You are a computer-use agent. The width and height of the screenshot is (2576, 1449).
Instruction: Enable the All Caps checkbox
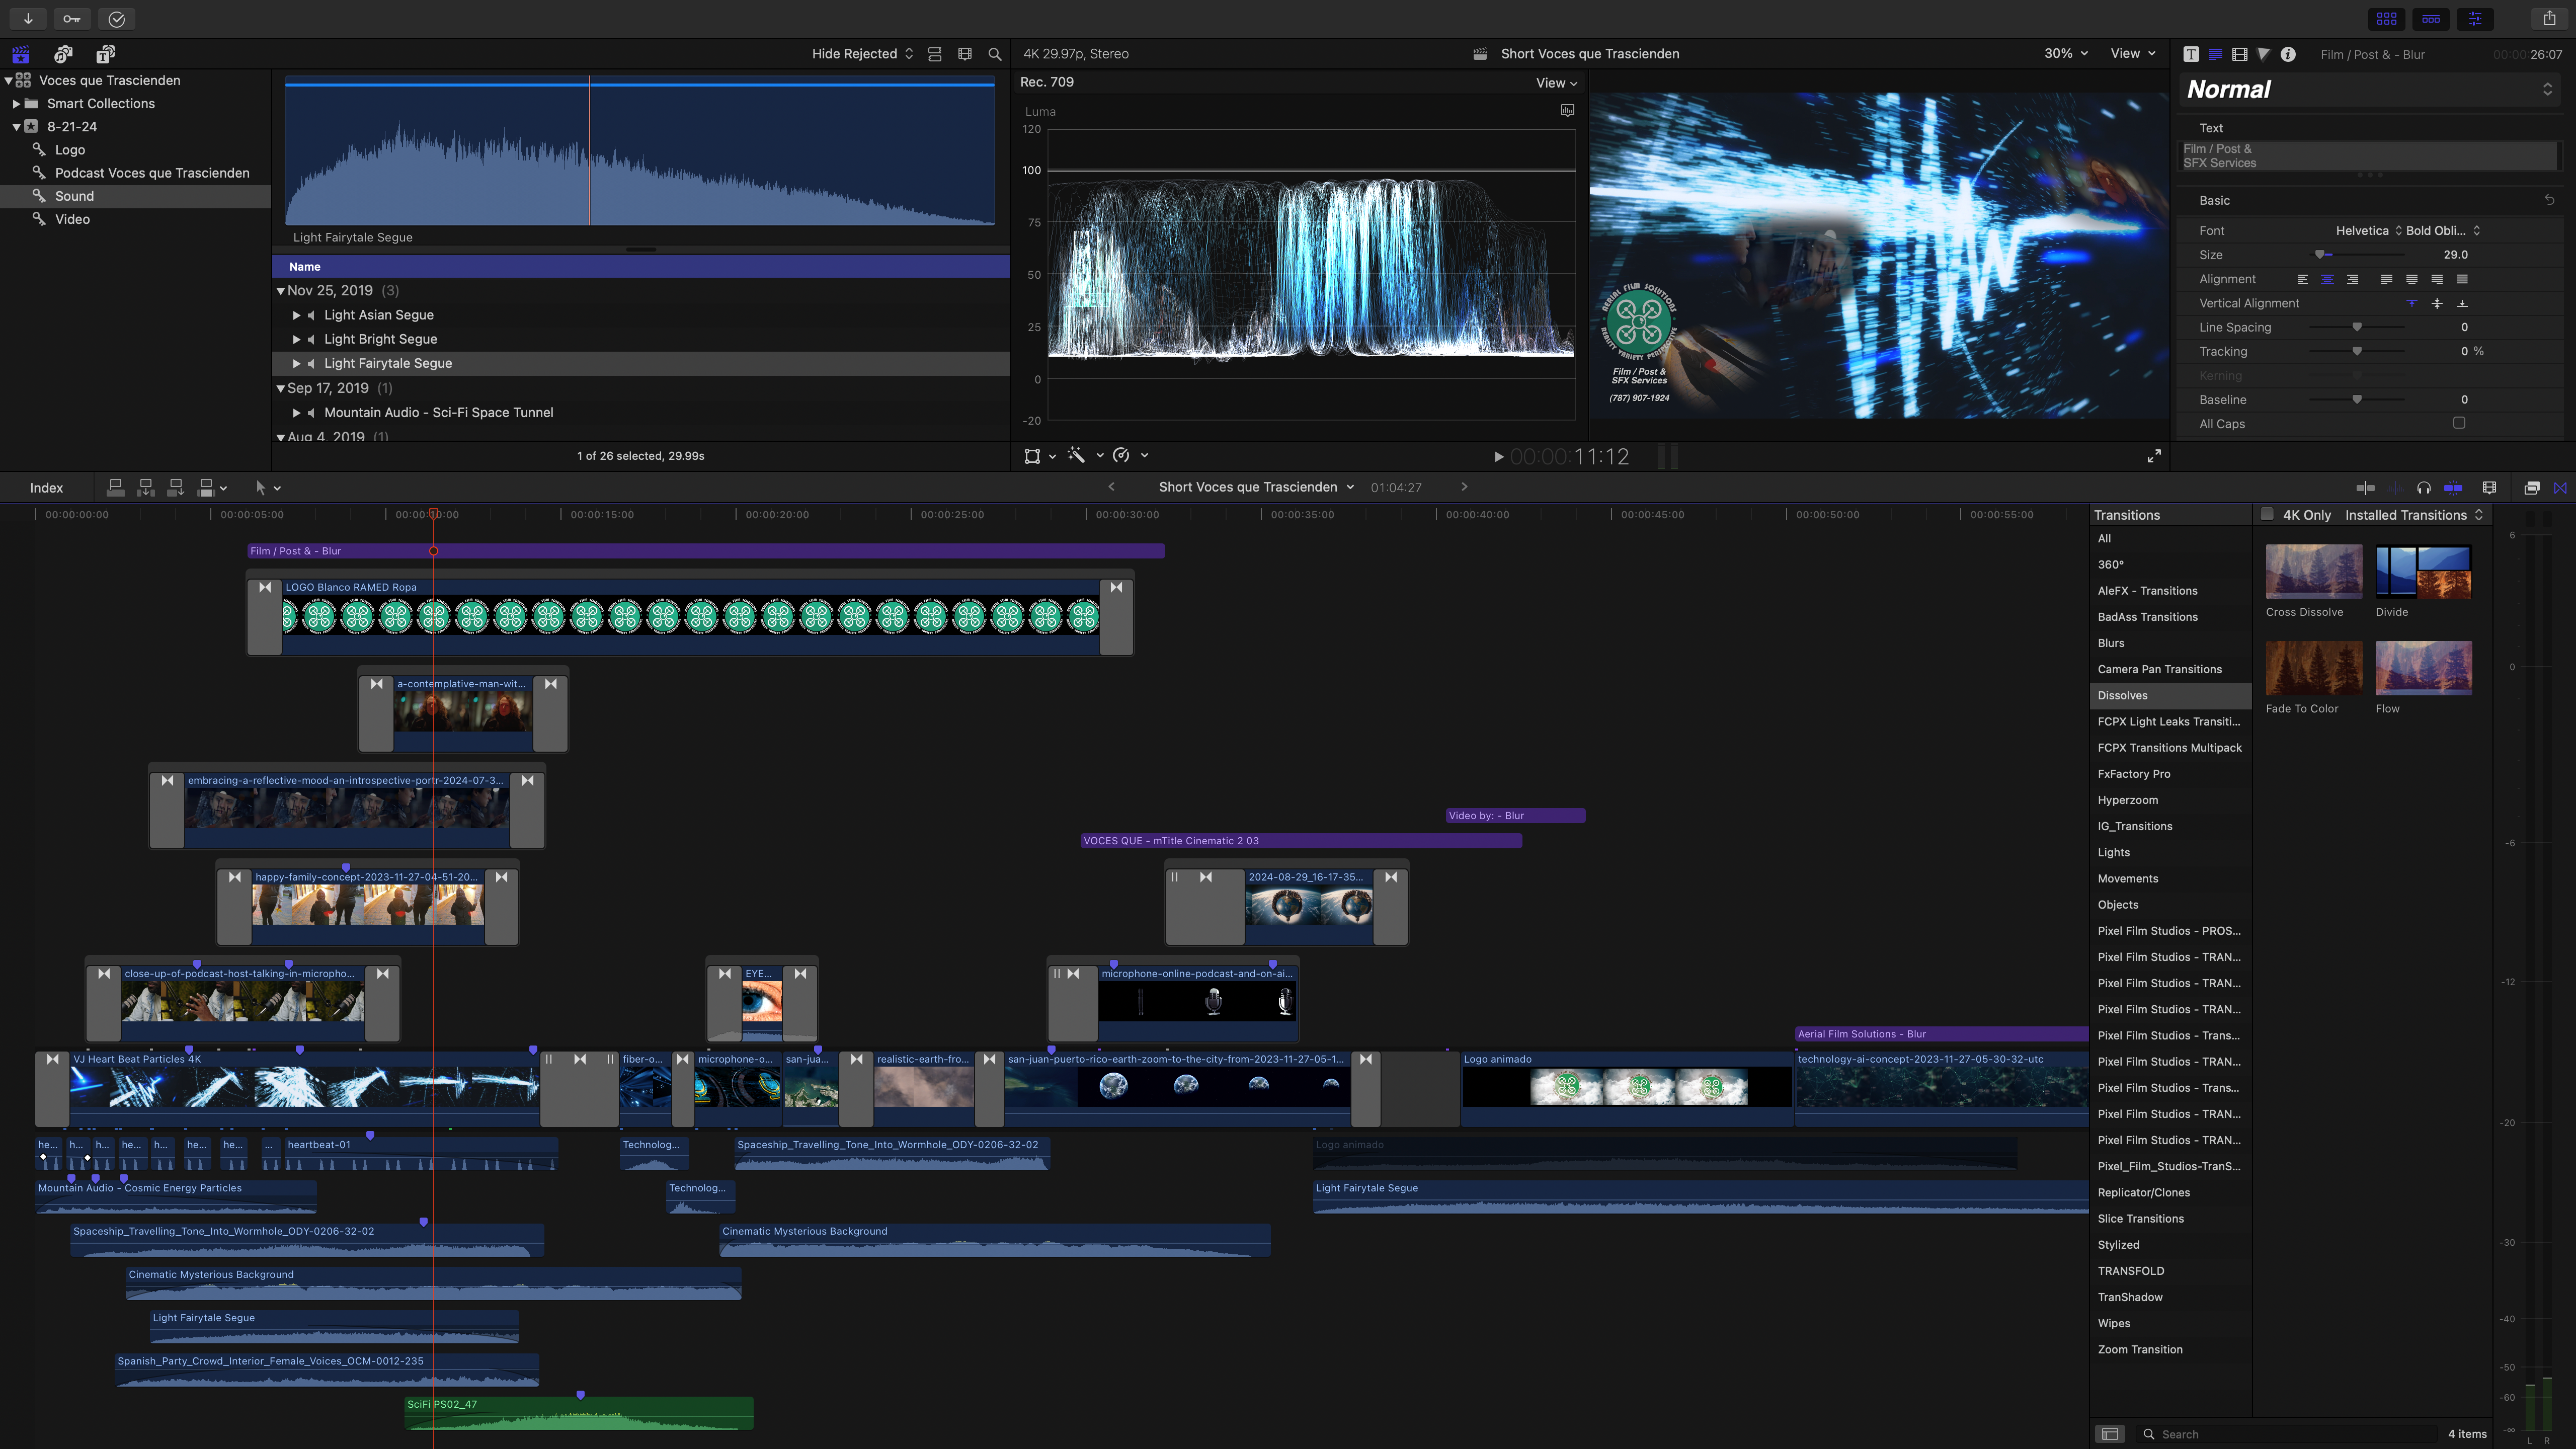click(x=2459, y=423)
